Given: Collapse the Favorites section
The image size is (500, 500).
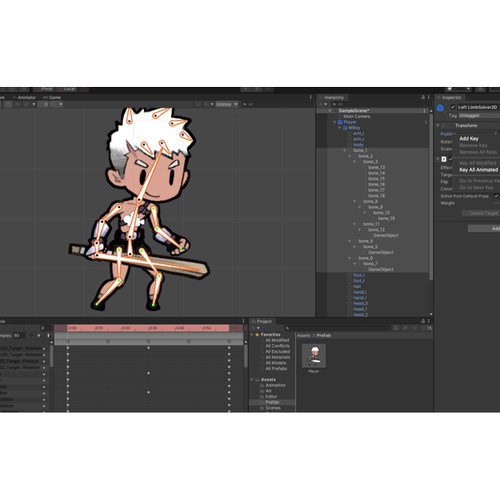Looking at the screenshot, I should (x=252, y=334).
